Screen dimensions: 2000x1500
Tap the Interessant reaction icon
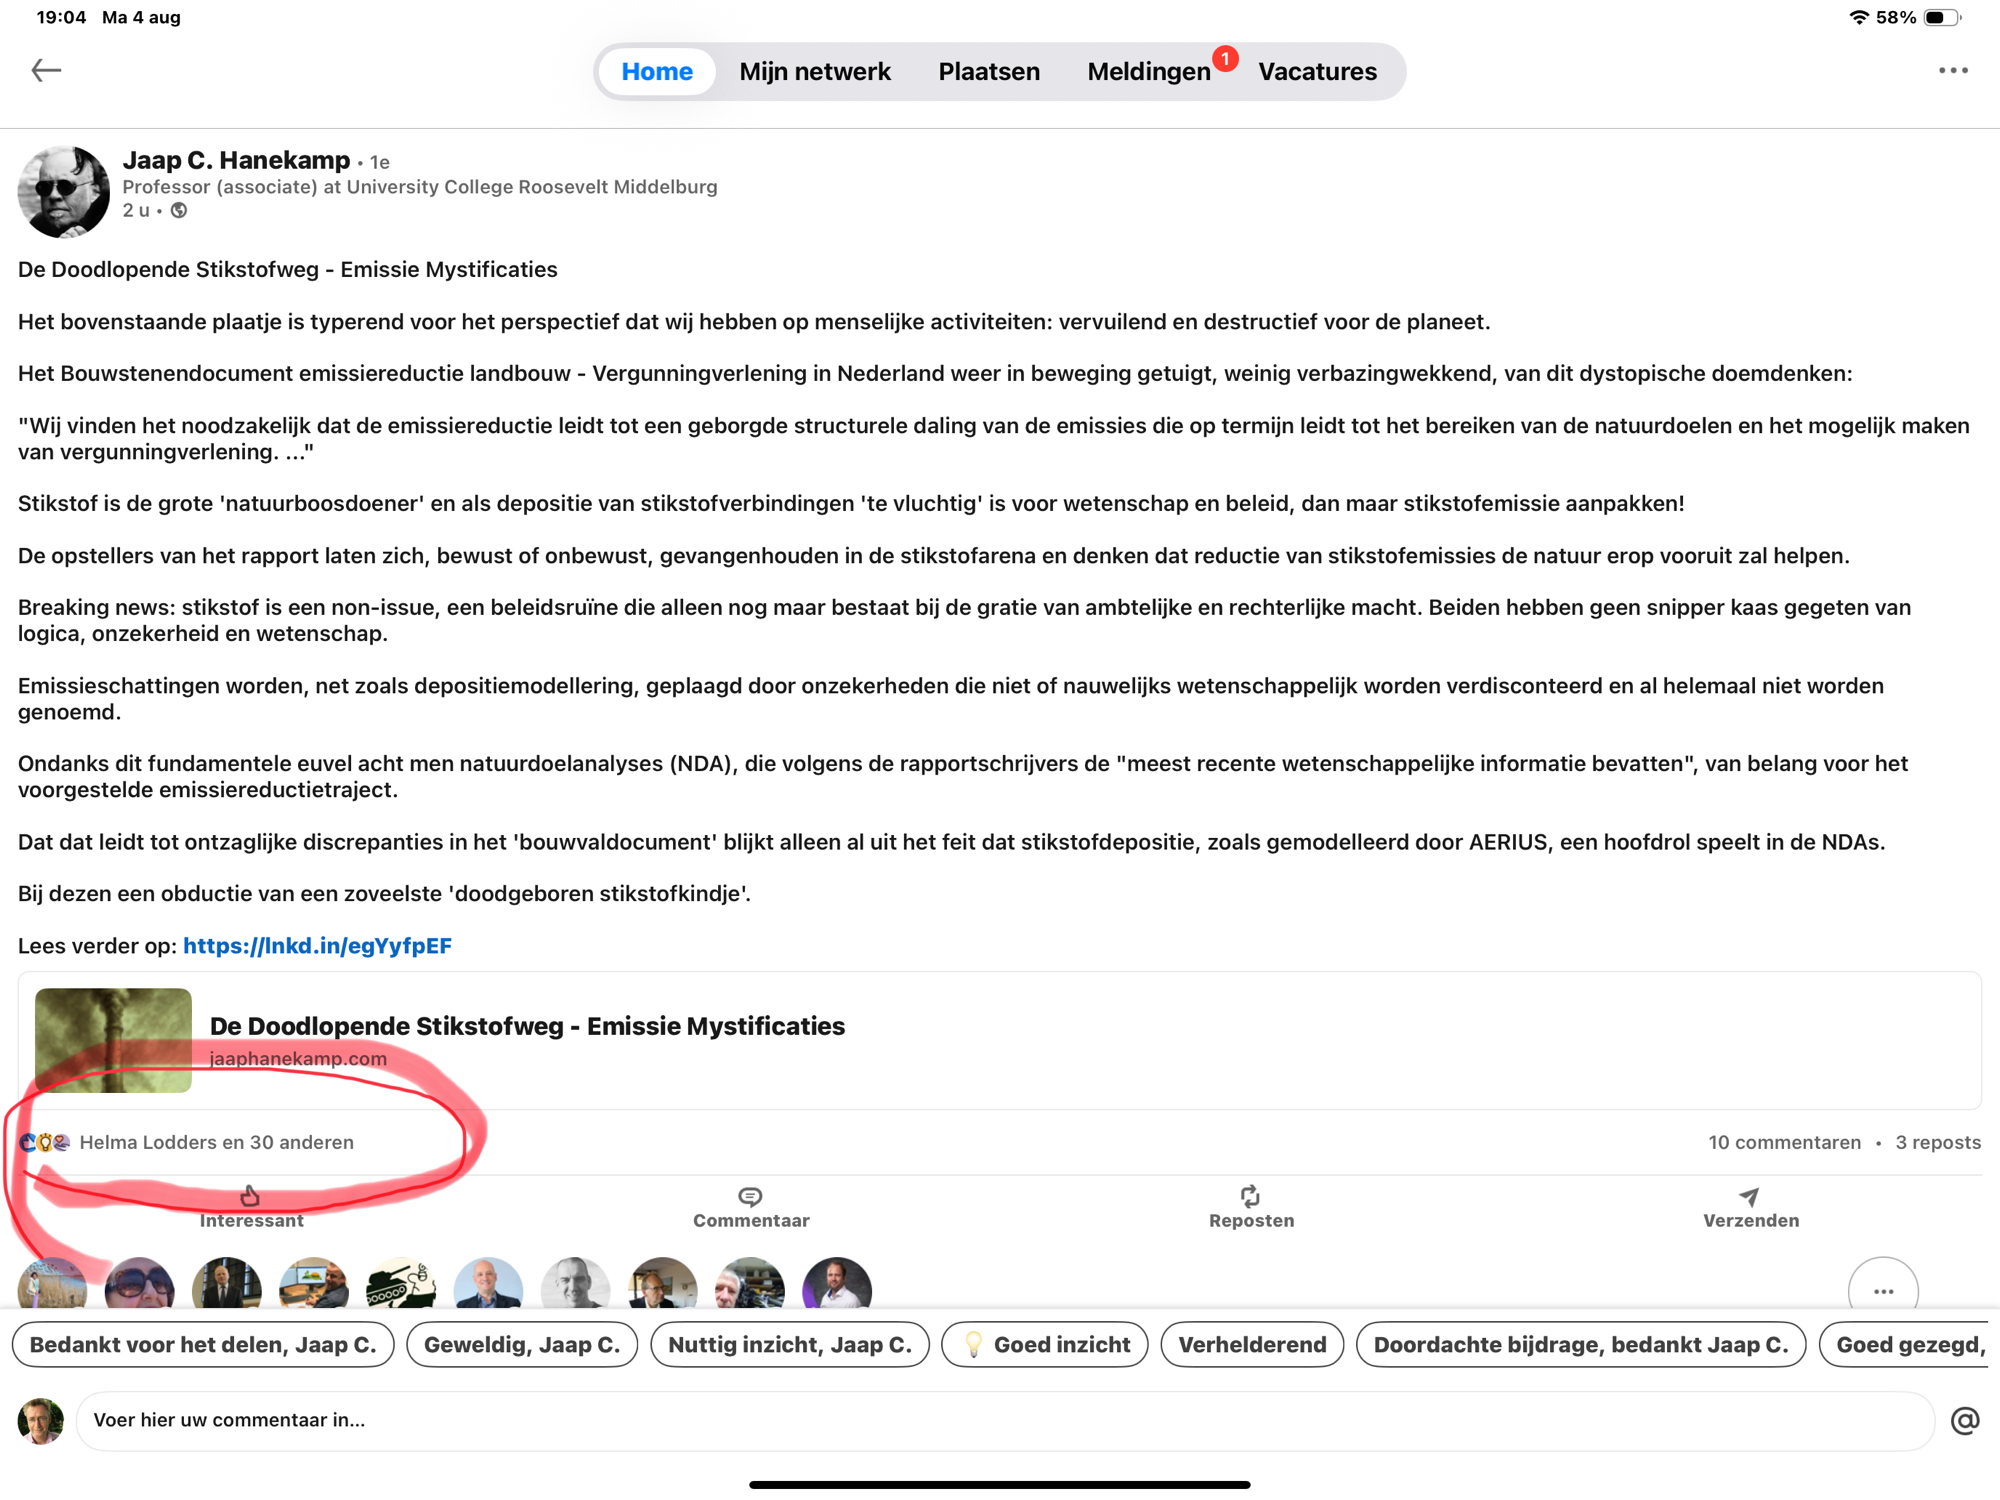[x=250, y=1196]
